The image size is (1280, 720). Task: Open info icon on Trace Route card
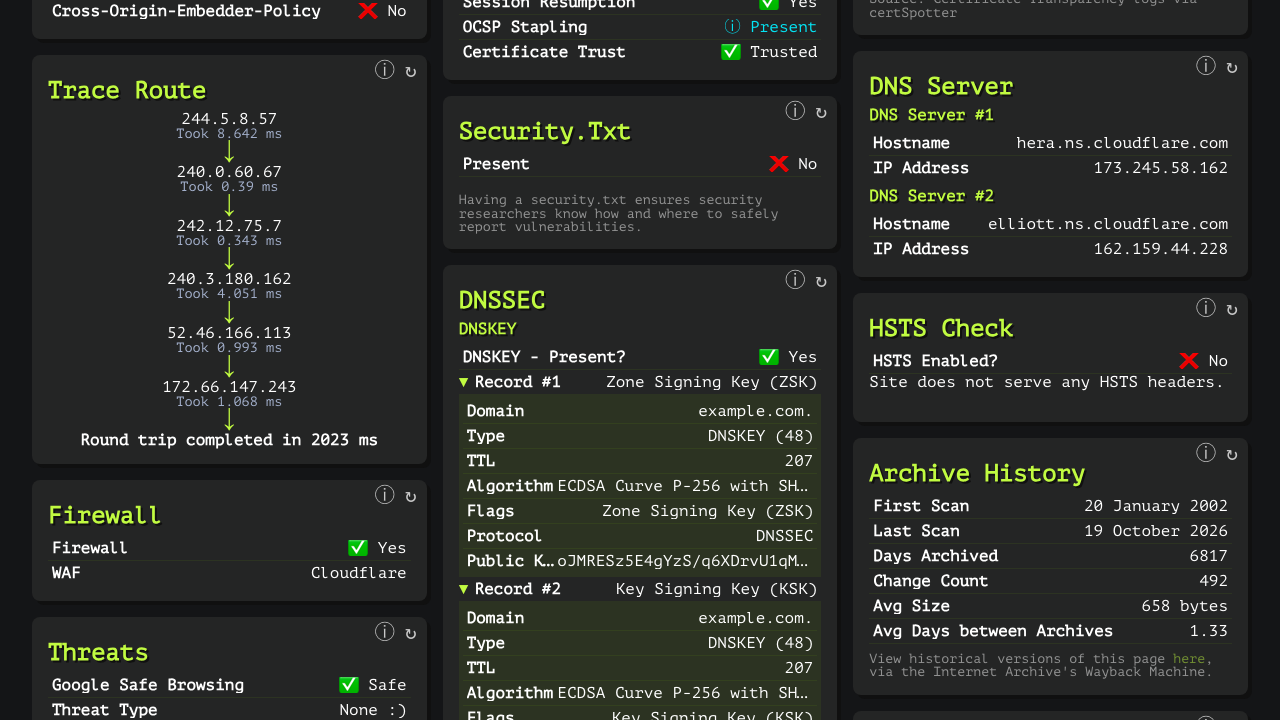pos(384,70)
